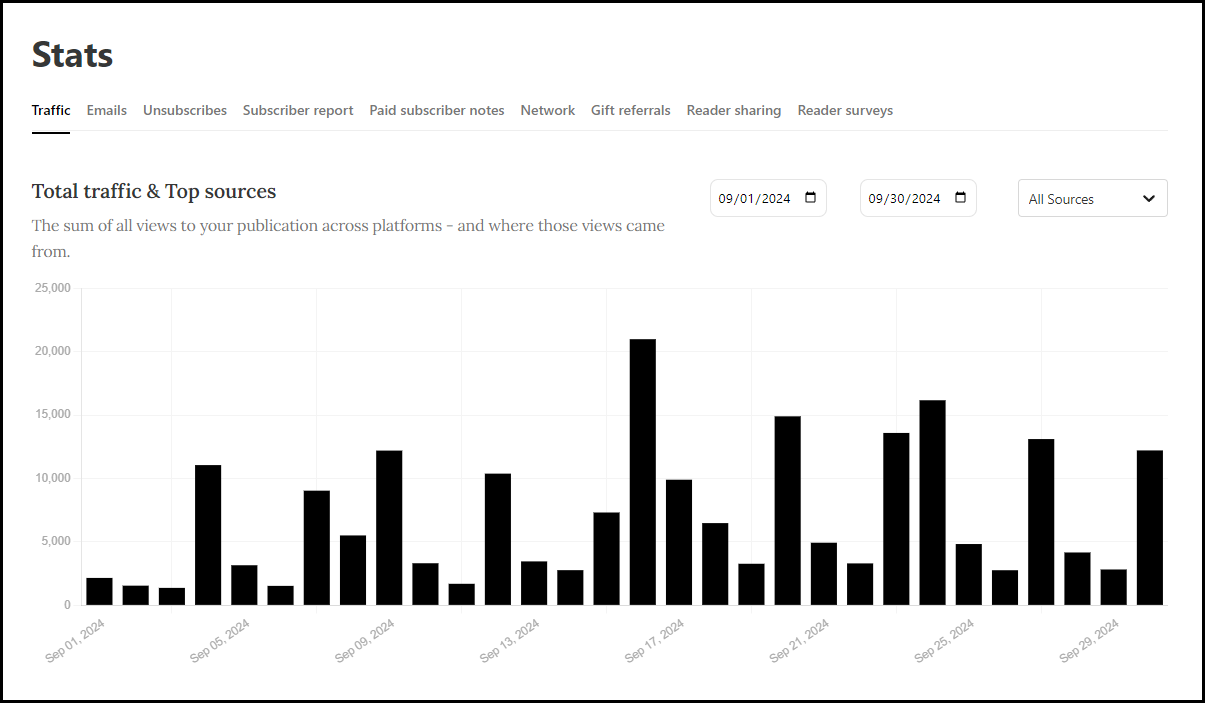The image size is (1205, 703).
Task: Switch to the Emails tab
Action: [x=107, y=110]
